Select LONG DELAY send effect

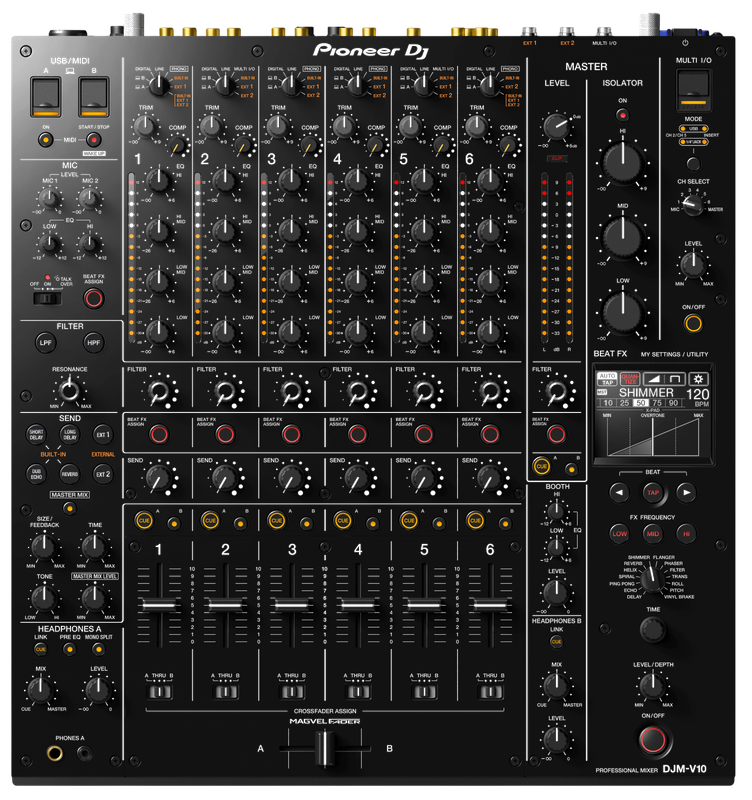(x=69, y=435)
